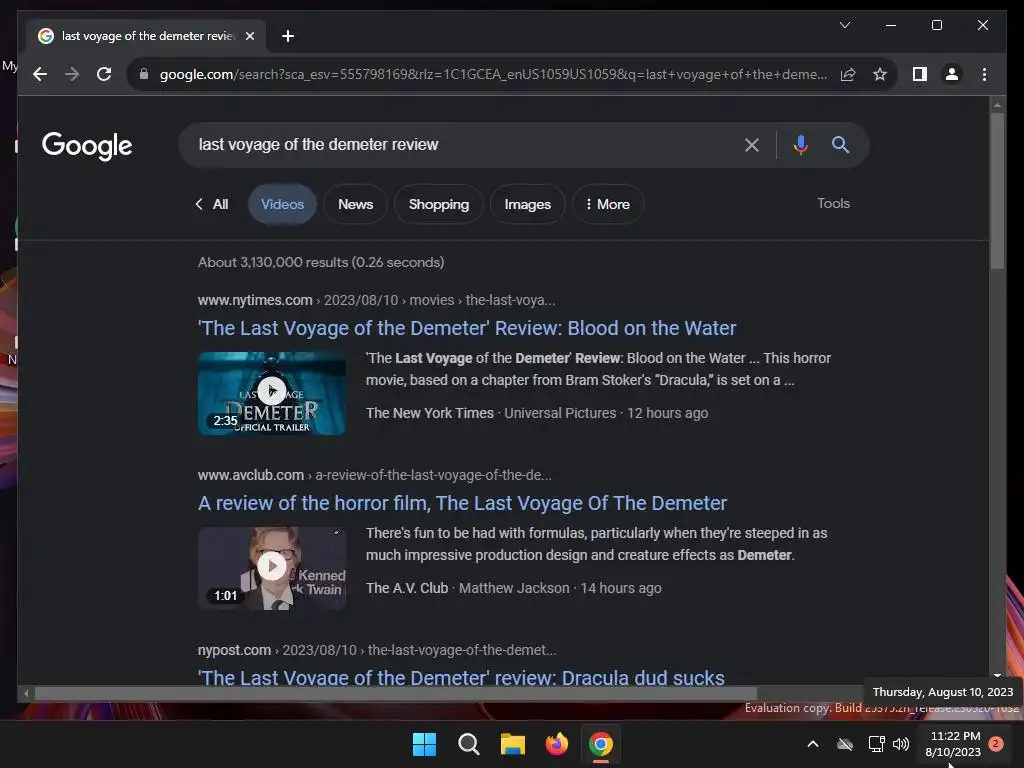Show hidden system tray icons
The width and height of the screenshot is (1024, 768).
[x=813, y=744]
